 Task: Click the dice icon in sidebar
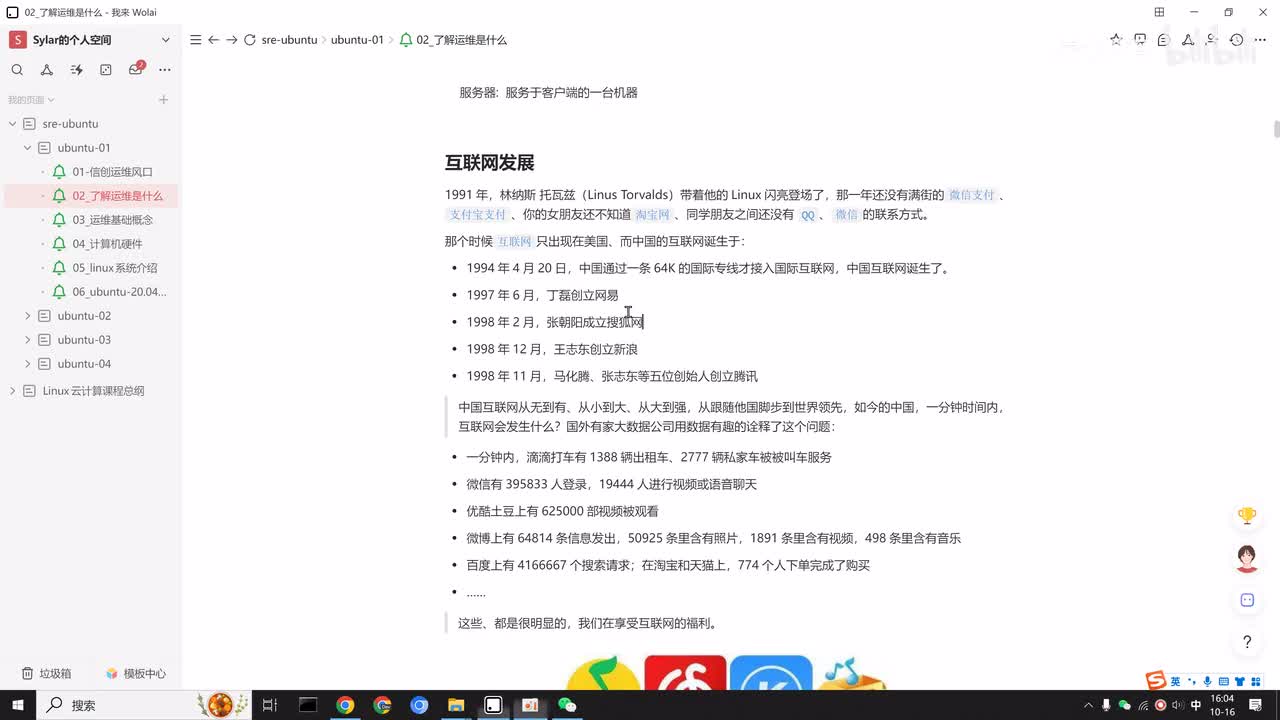point(106,70)
